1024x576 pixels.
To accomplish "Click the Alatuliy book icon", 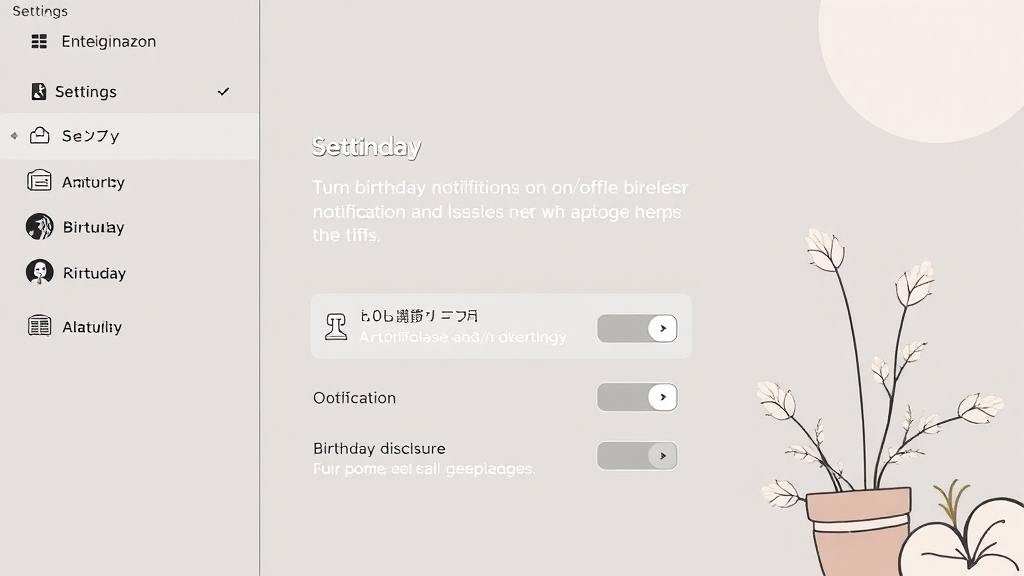I will [40, 326].
